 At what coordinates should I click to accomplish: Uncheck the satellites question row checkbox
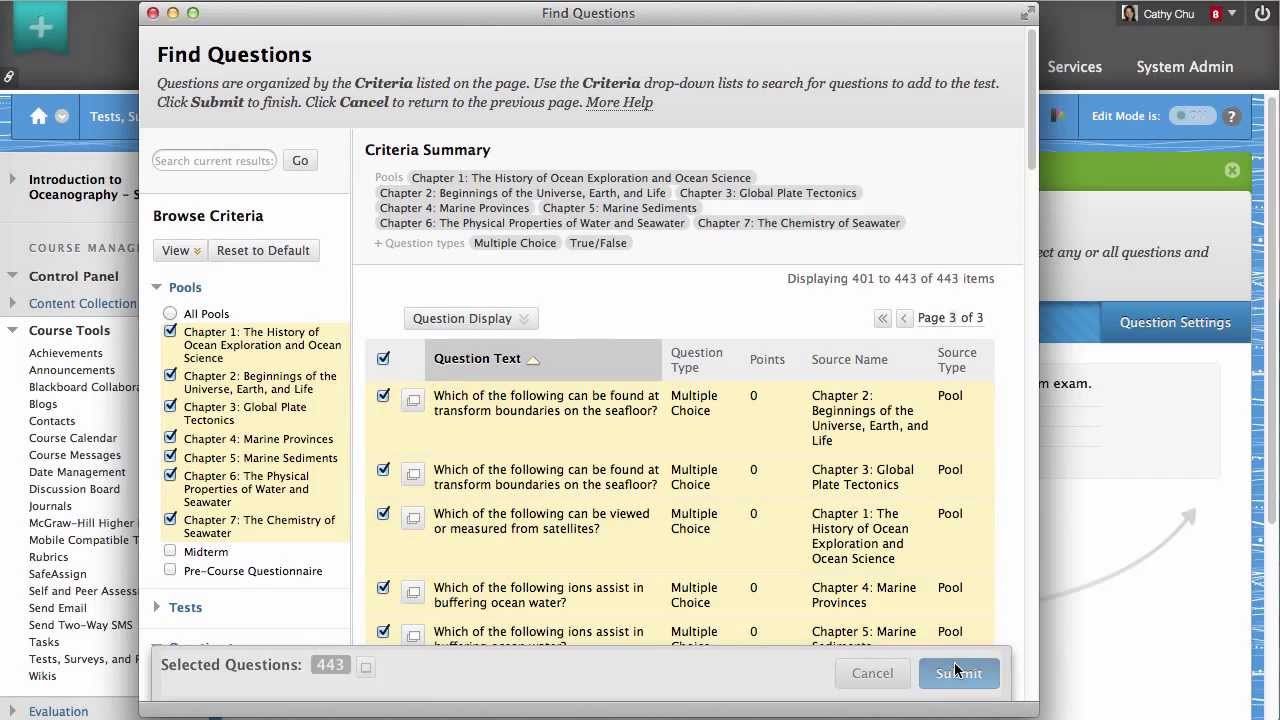pyautogui.click(x=383, y=513)
